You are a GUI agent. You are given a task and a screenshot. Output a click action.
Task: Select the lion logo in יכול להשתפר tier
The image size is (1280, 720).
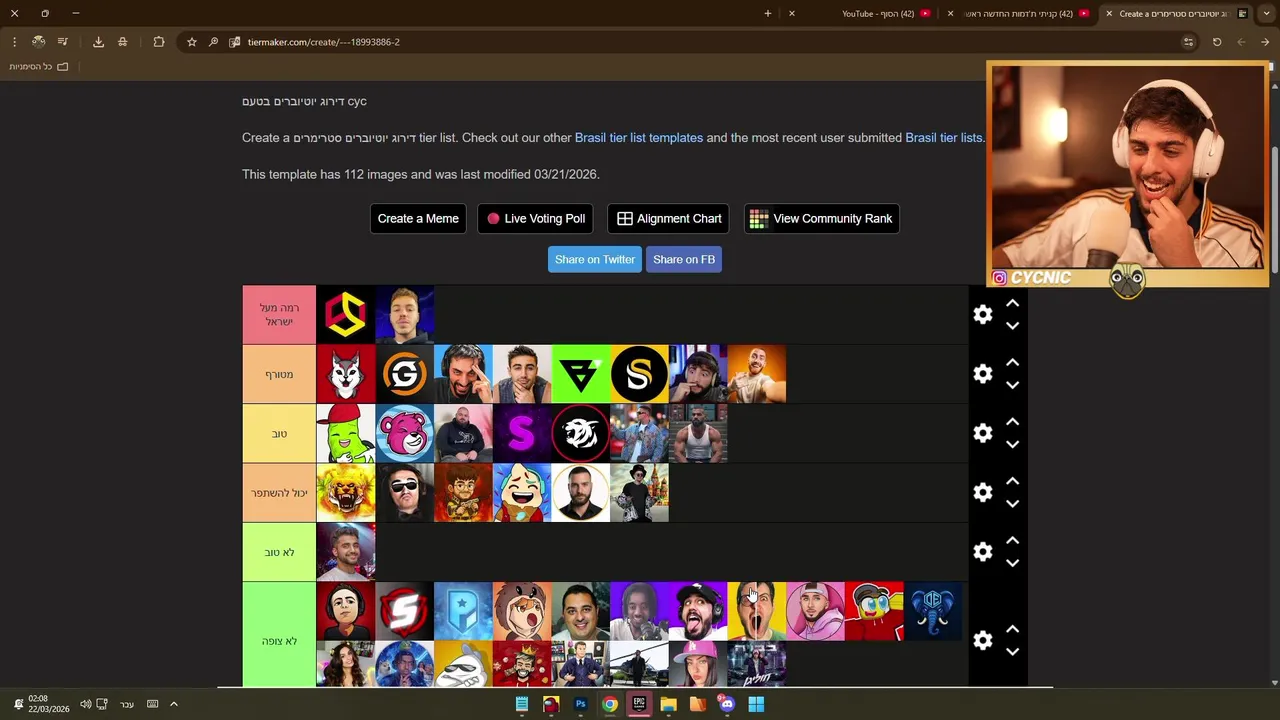345,492
